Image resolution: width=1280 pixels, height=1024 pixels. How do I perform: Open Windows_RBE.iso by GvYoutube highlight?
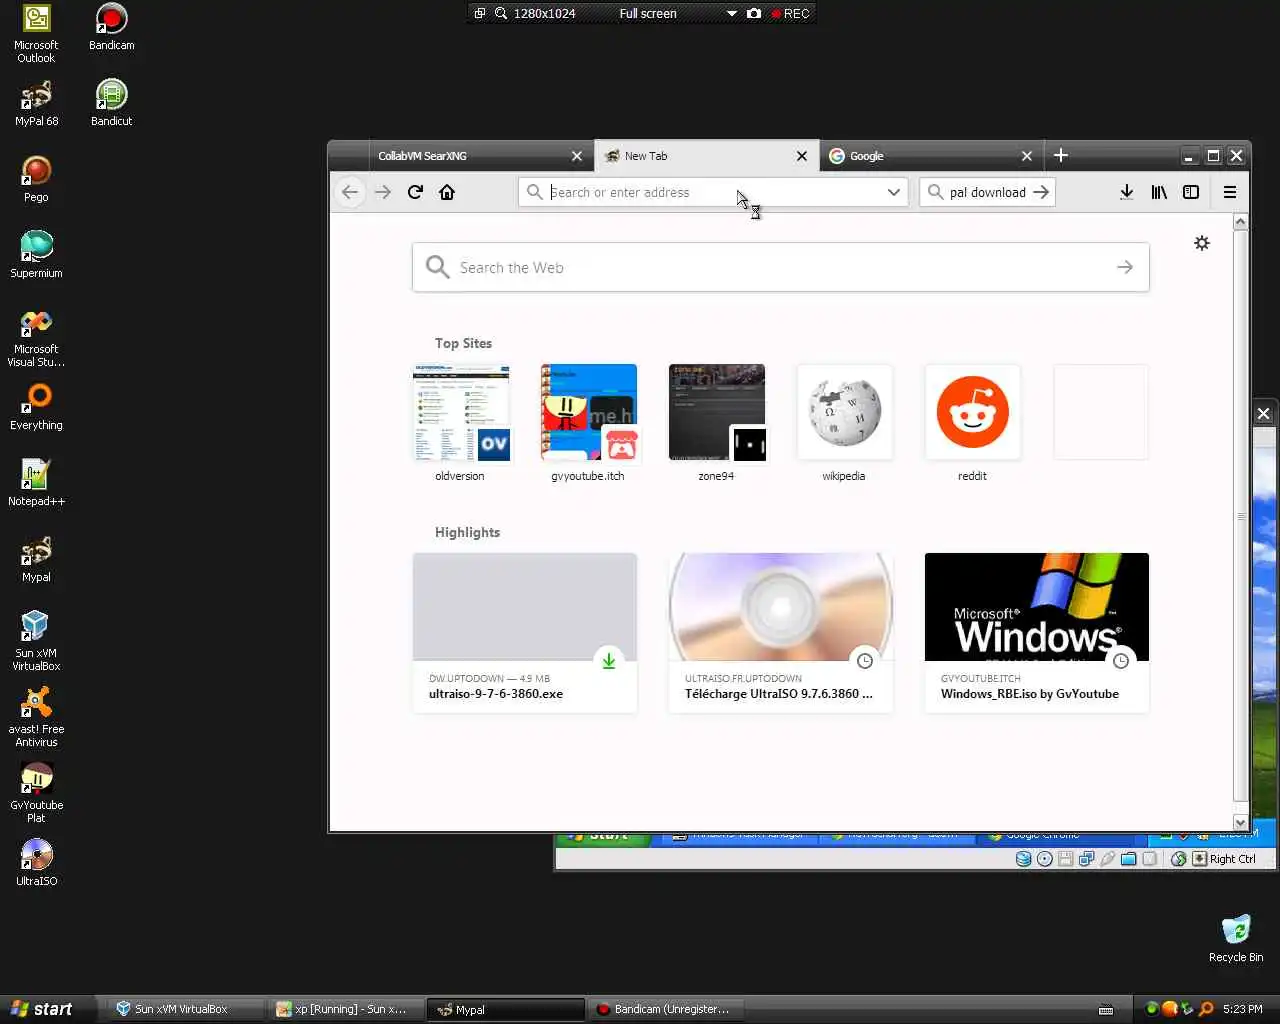[x=1037, y=632]
